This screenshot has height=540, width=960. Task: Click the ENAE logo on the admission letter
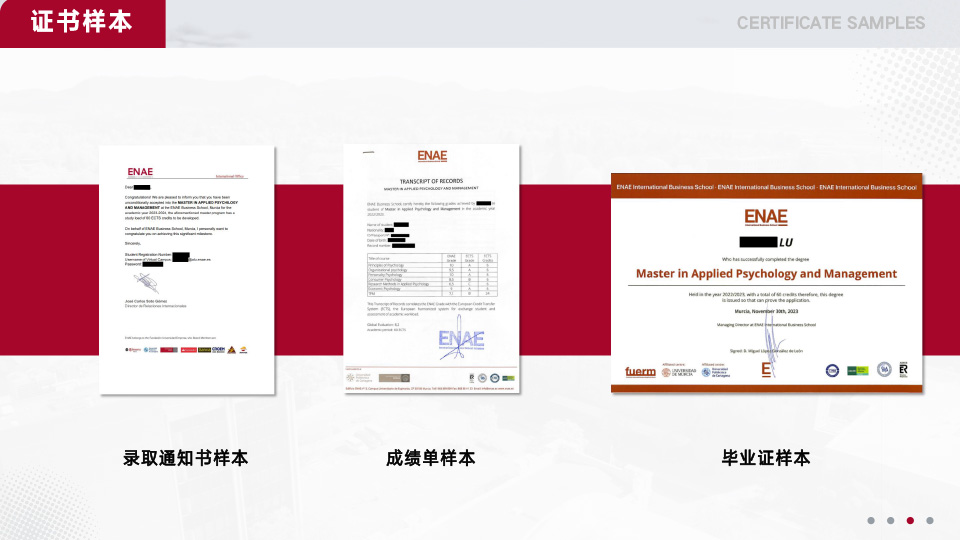[x=140, y=172]
